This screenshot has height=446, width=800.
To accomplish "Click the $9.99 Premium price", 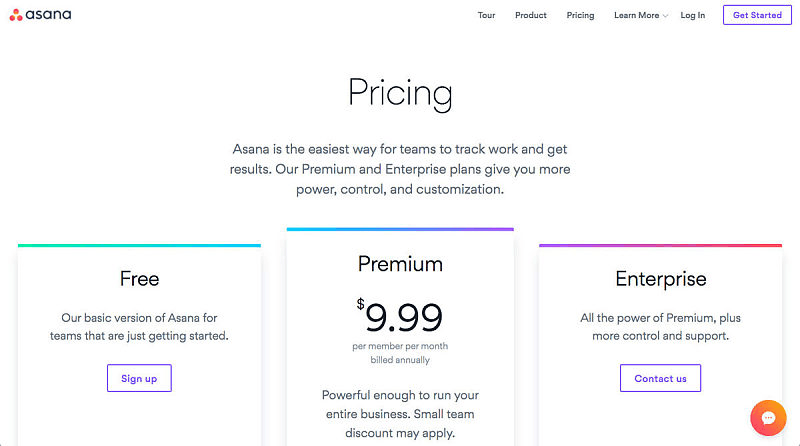I will (x=400, y=316).
